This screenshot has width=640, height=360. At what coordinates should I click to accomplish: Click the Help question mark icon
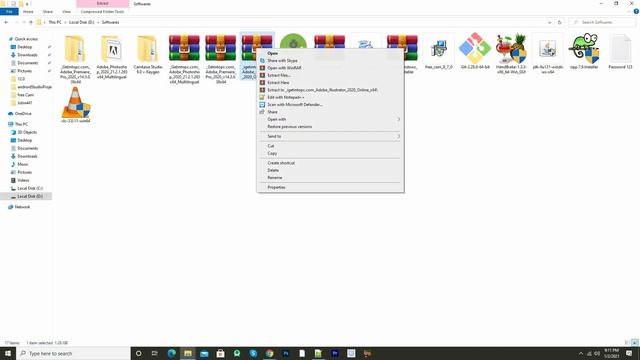pos(636,11)
